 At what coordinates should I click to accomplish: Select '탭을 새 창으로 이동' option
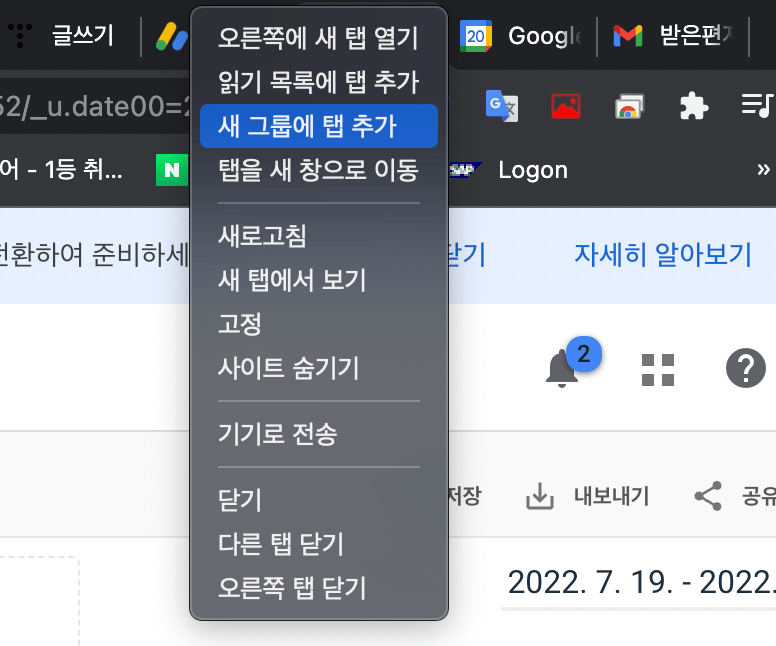click(319, 170)
